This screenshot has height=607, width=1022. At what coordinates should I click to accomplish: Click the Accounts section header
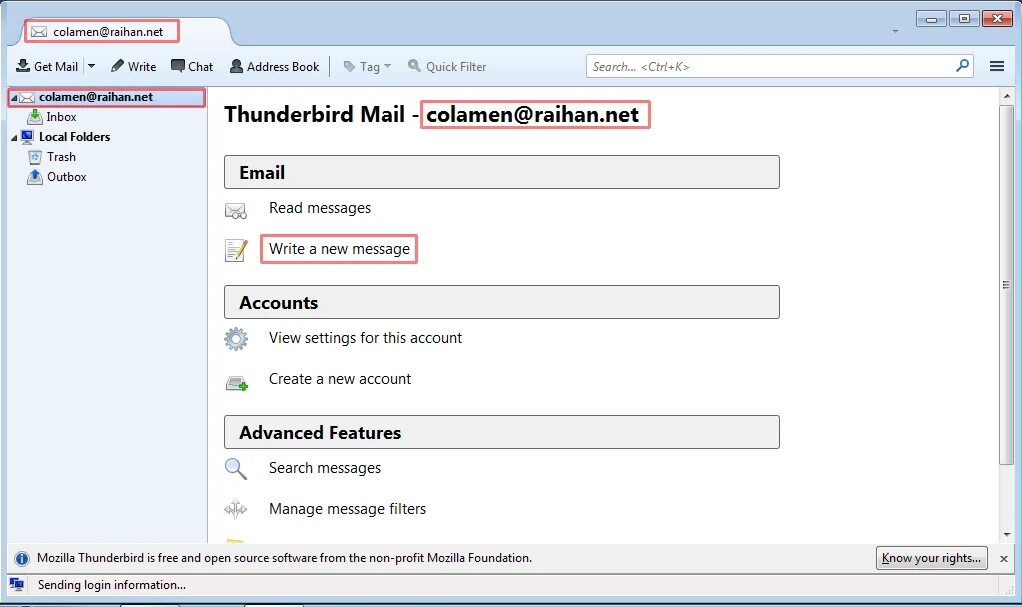pos(502,302)
